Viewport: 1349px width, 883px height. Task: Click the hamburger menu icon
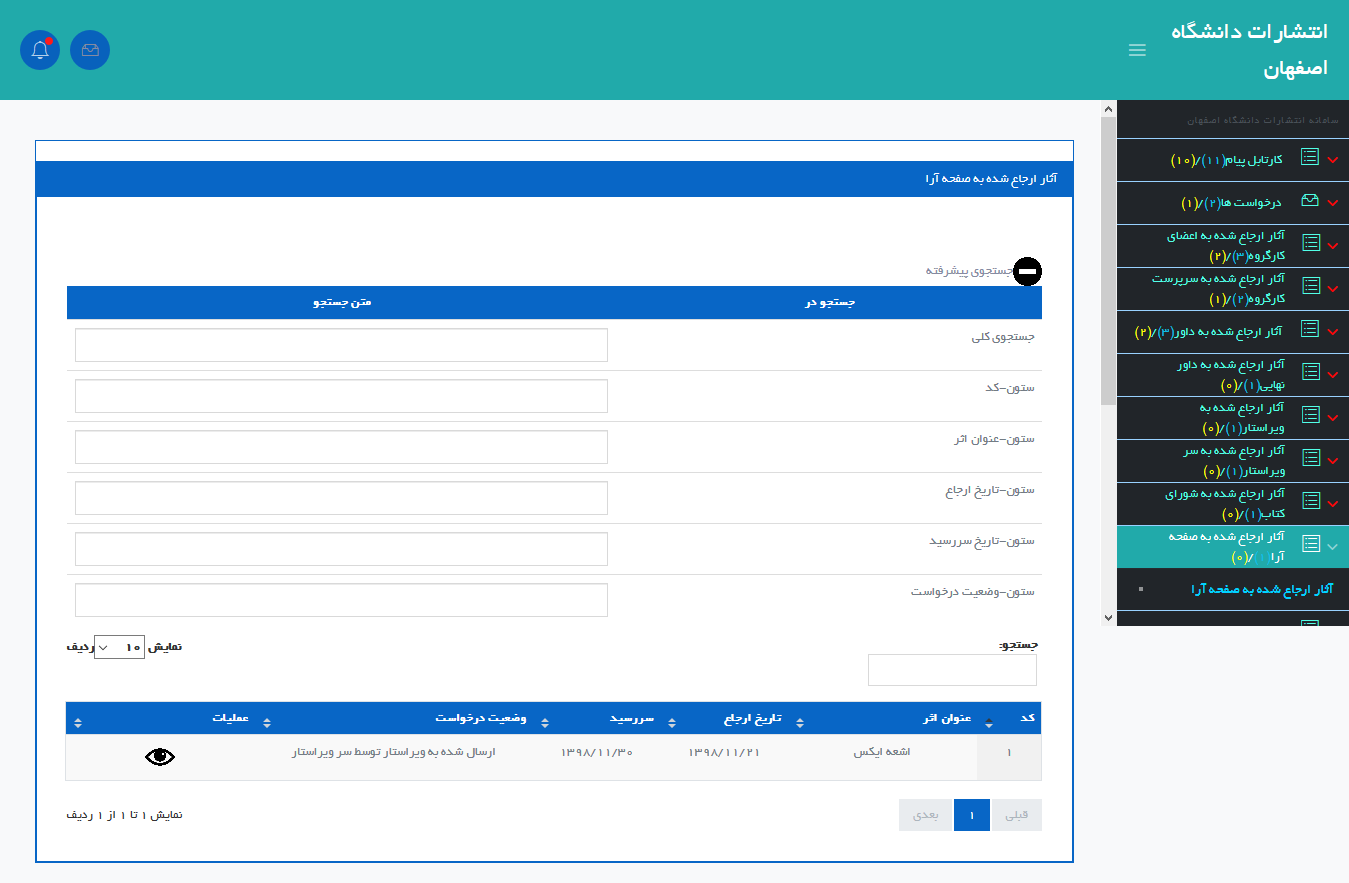[x=1137, y=50]
